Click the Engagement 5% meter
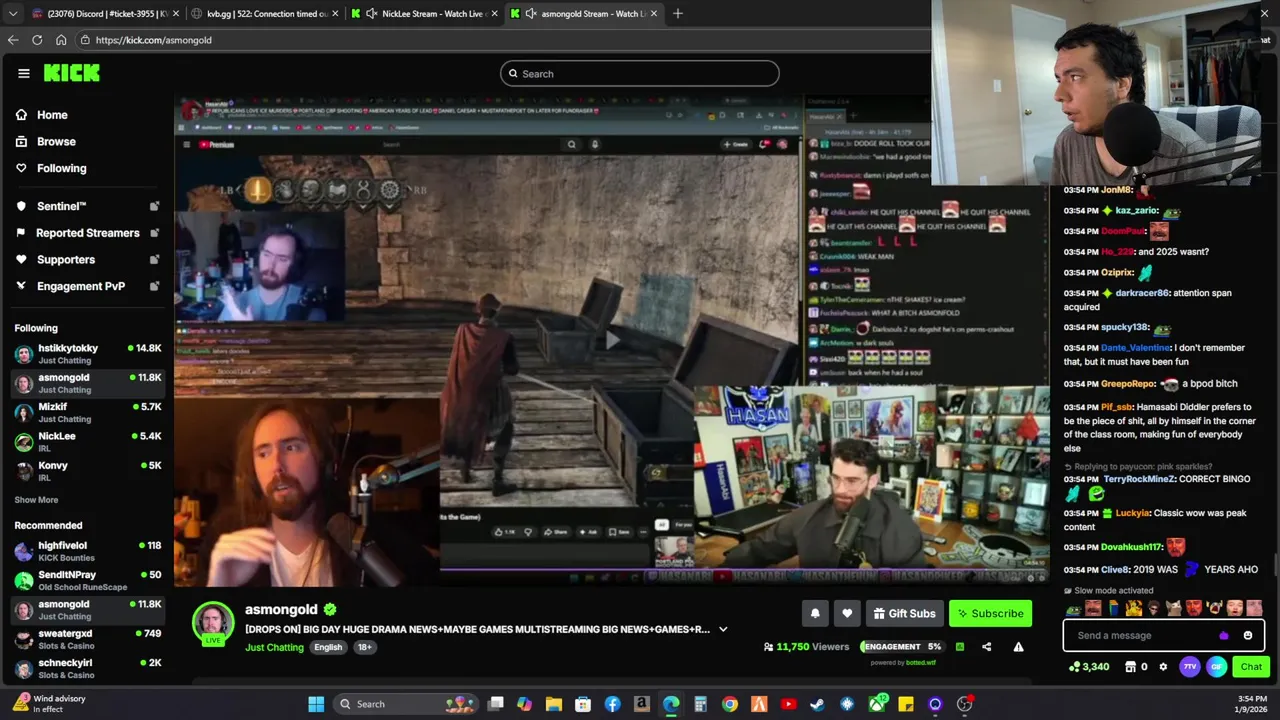1280x720 pixels. [902, 647]
